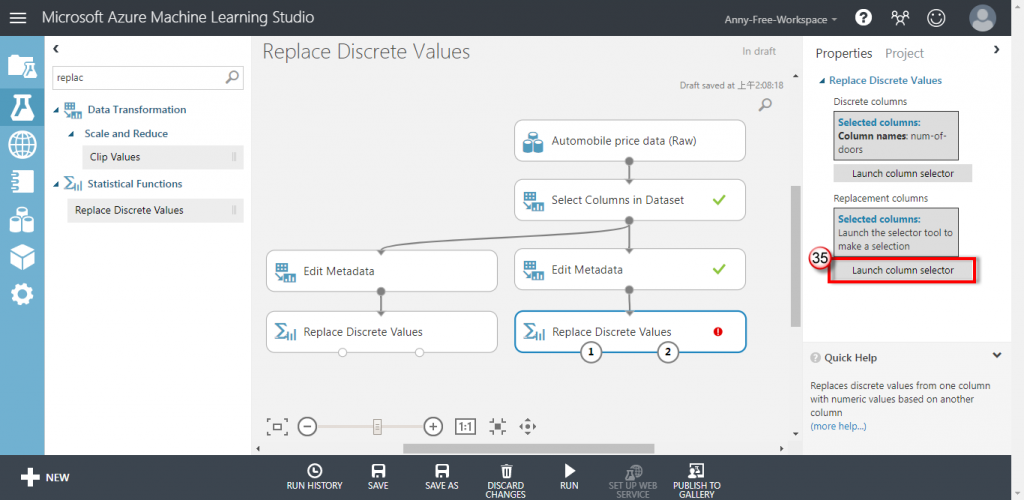Collapse the Quick Help section
The width and height of the screenshot is (1024, 500).
[x=997, y=356]
